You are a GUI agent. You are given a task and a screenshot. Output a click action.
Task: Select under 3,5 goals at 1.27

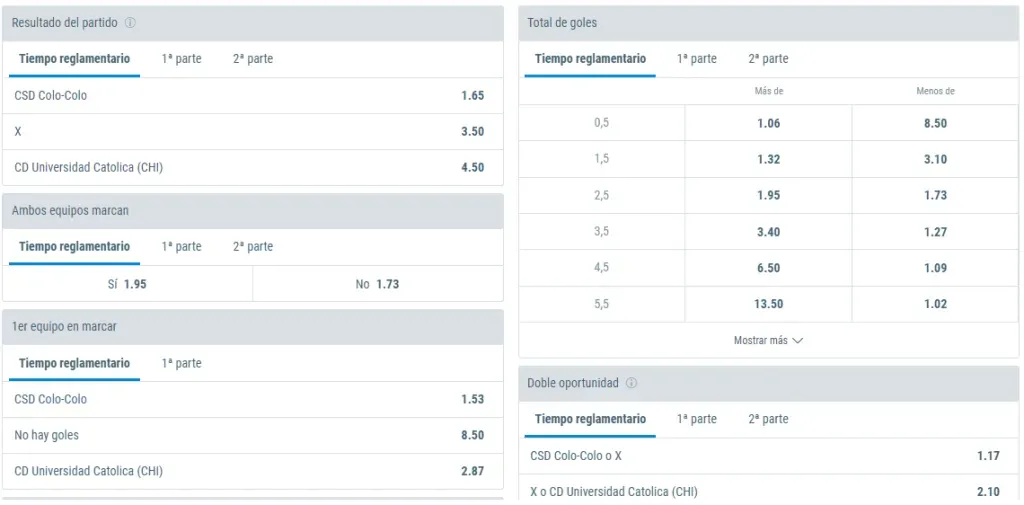(935, 231)
